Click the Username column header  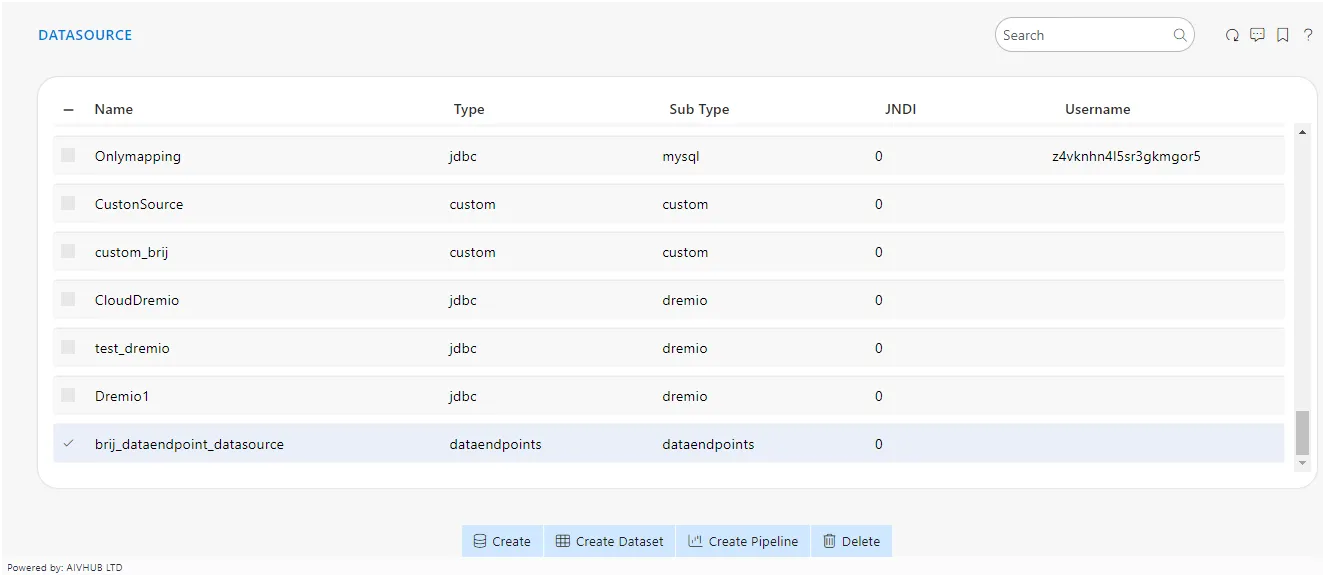click(x=1098, y=109)
